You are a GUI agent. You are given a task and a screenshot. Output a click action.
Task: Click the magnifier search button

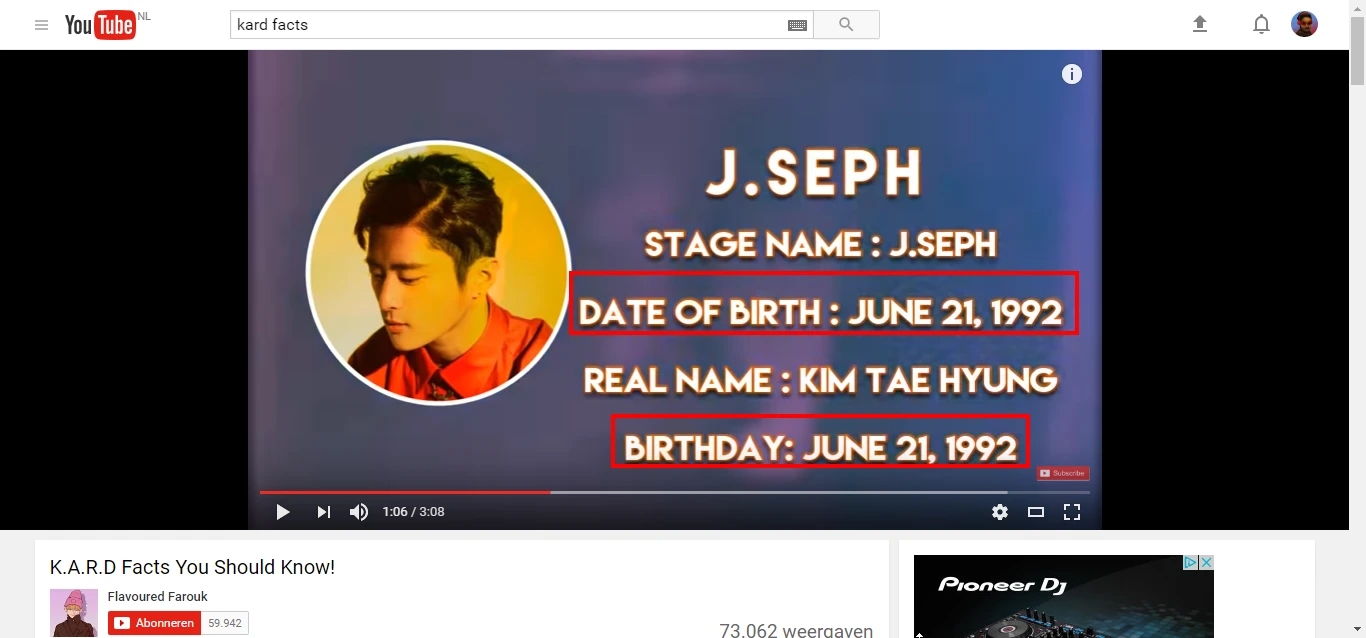tap(846, 25)
